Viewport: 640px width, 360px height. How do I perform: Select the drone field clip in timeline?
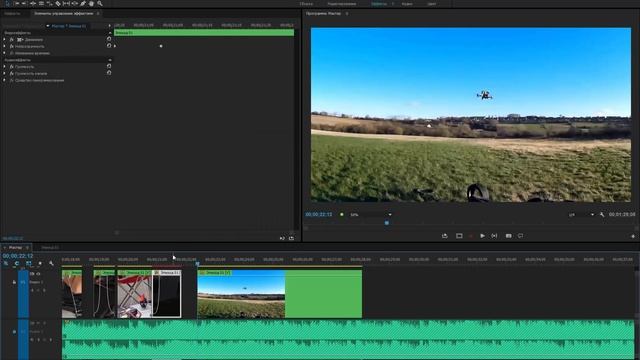[280, 293]
